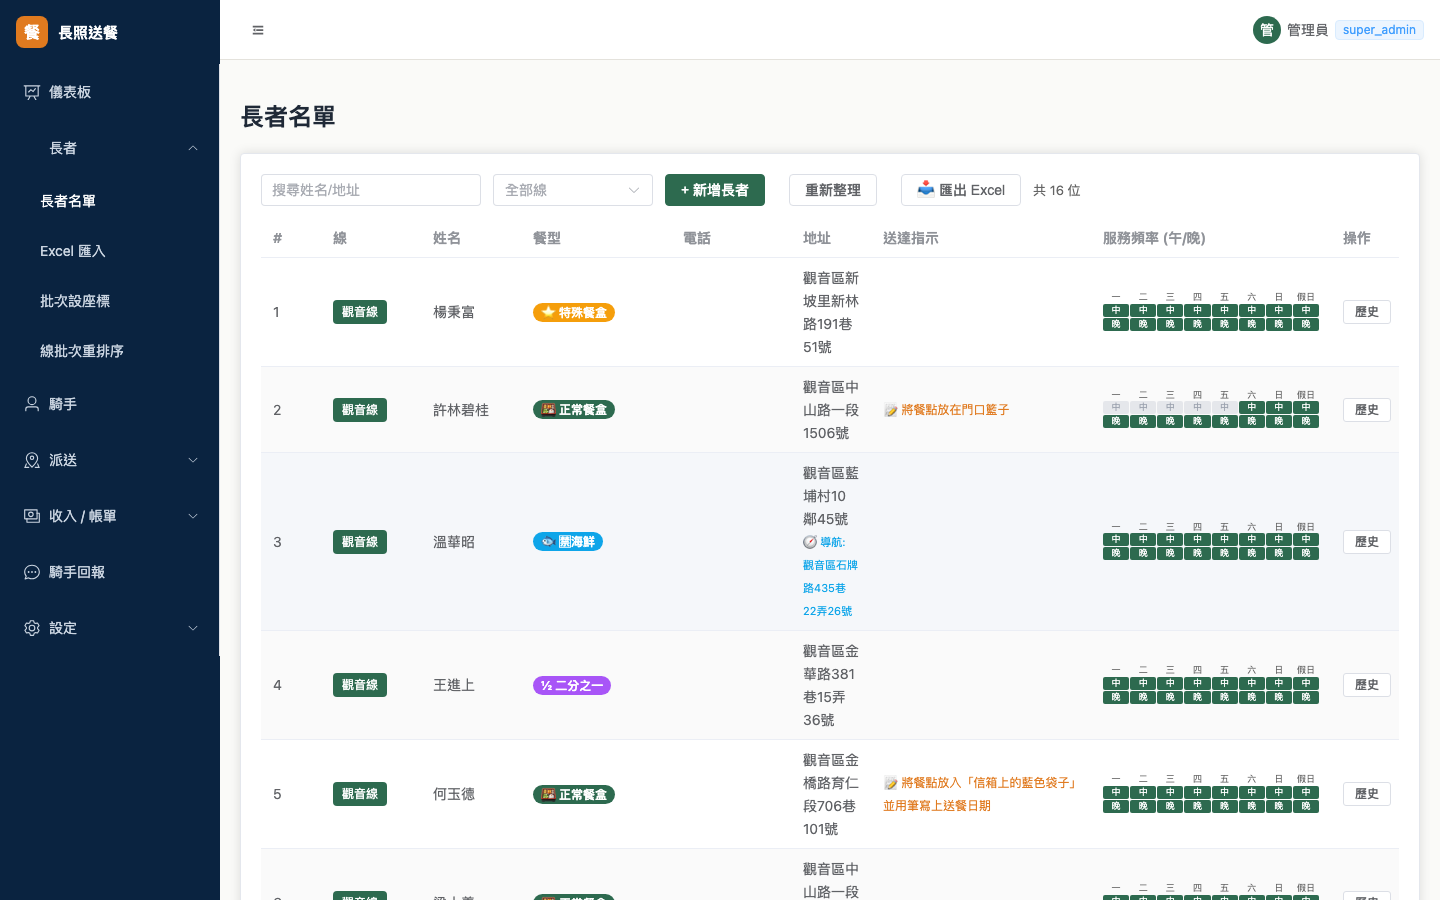
Task: Click 觀音線 tag in 王進上's row
Action: pyautogui.click(x=360, y=685)
